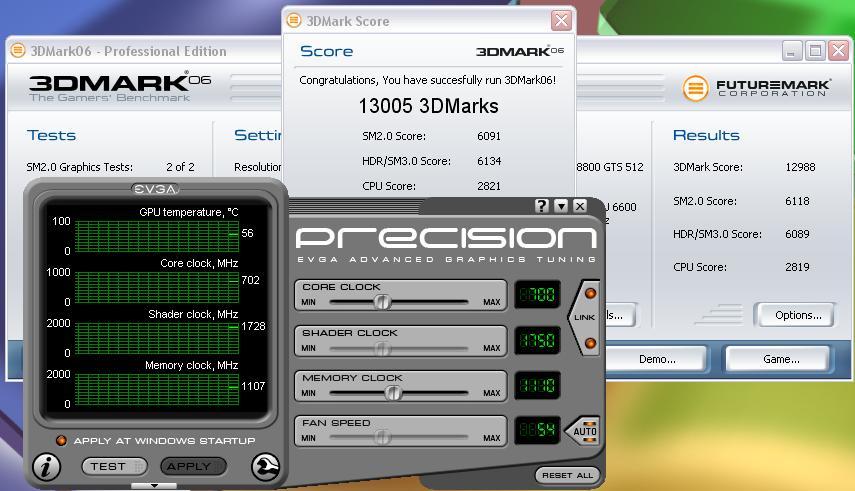
Task: Maximize the 3DMark06 window
Action: pyautogui.click(x=815, y=51)
